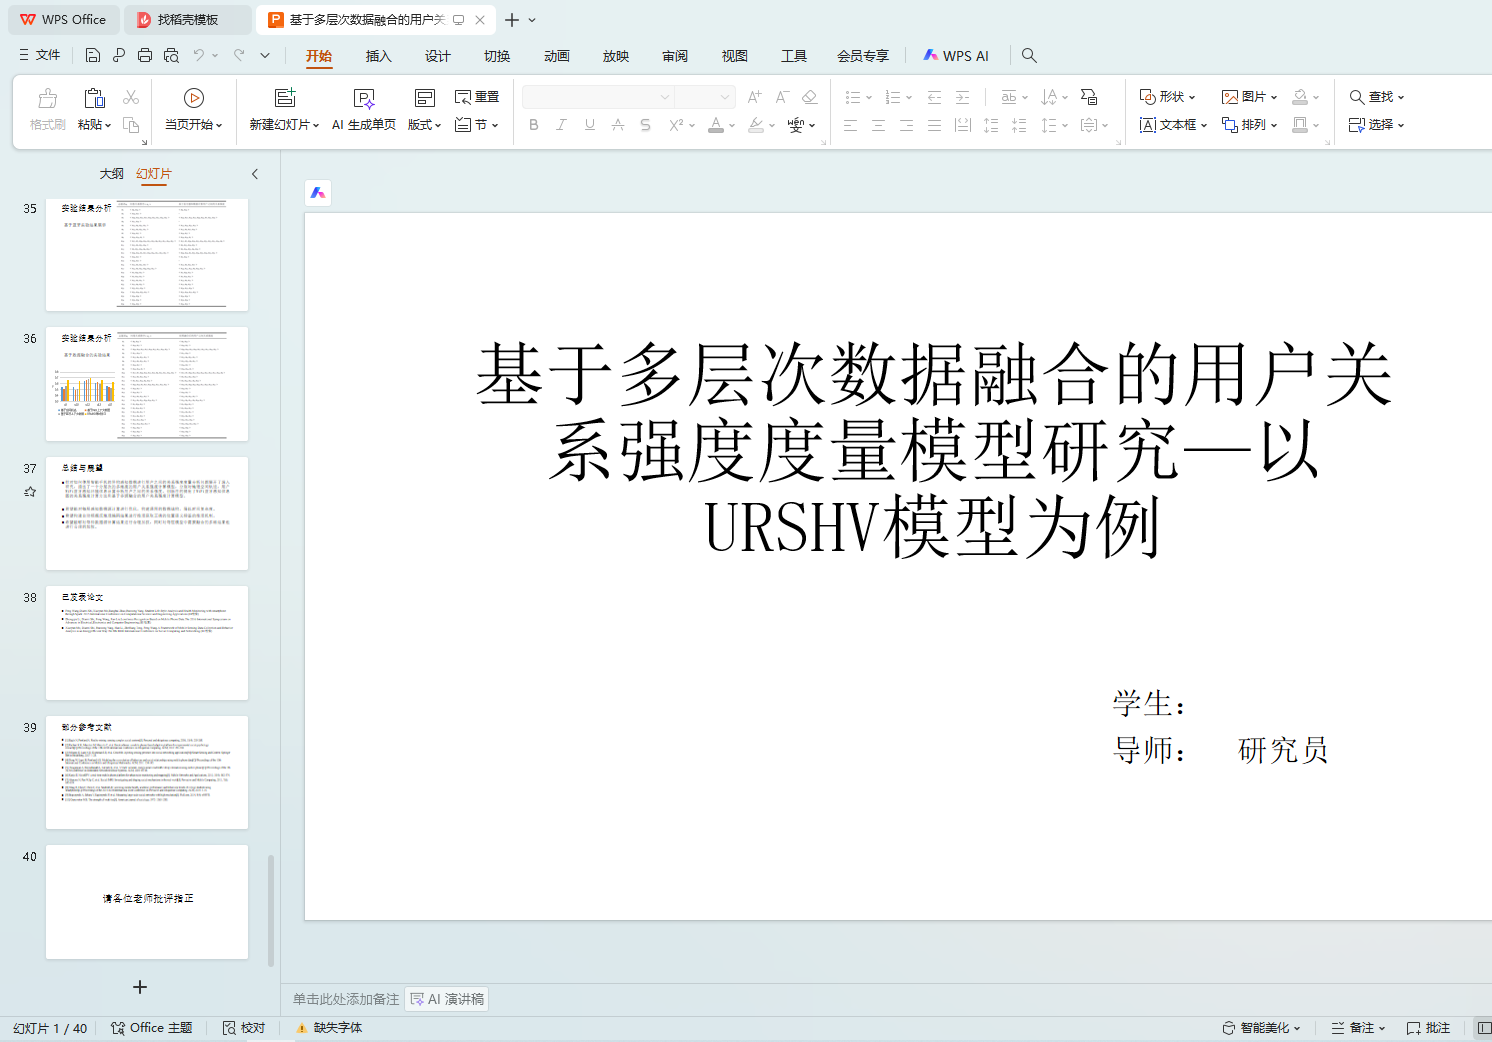Open print preview from quick access bar
The height and width of the screenshot is (1042, 1492).
(x=171, y=56)
